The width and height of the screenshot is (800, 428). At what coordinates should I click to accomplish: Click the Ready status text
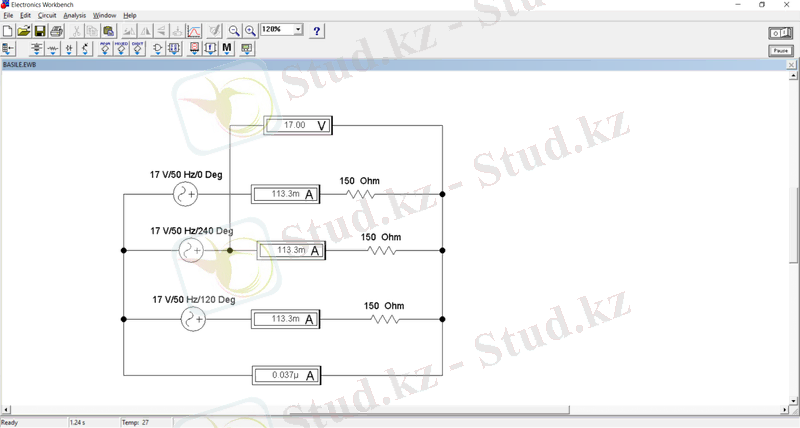(x=10, y=422)
